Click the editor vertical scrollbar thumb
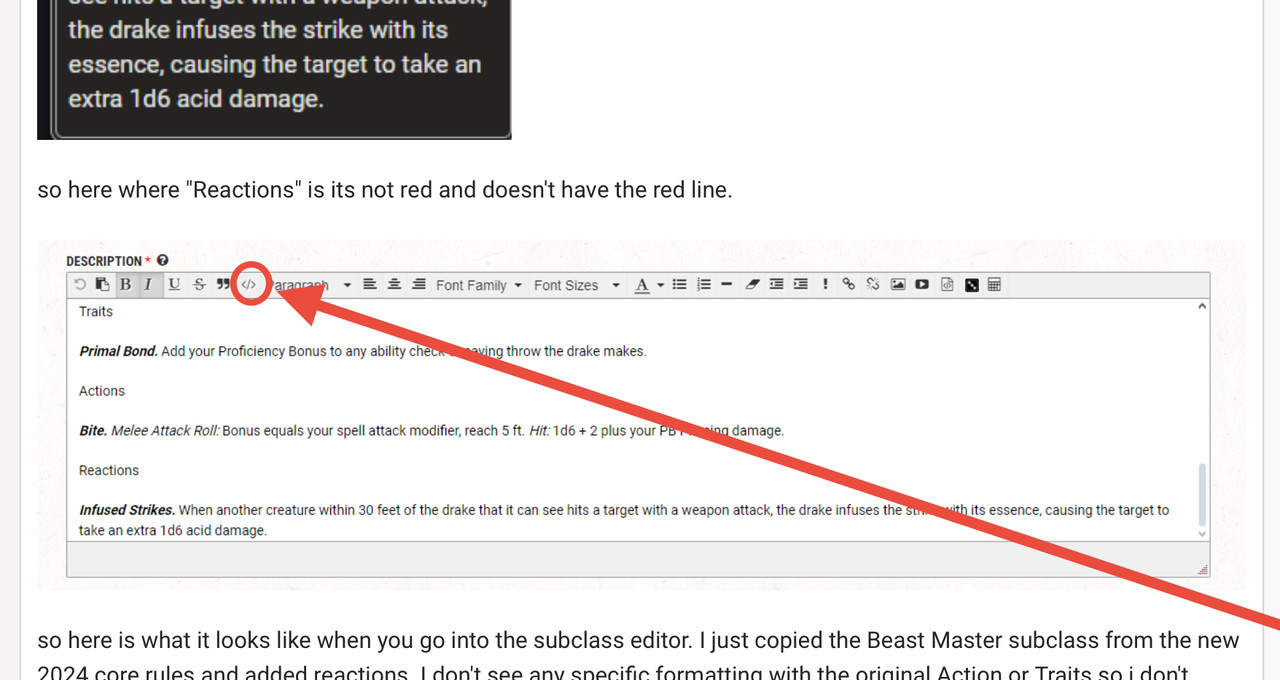Viewport: 1280px width, 680px height. pos(1202,494)
